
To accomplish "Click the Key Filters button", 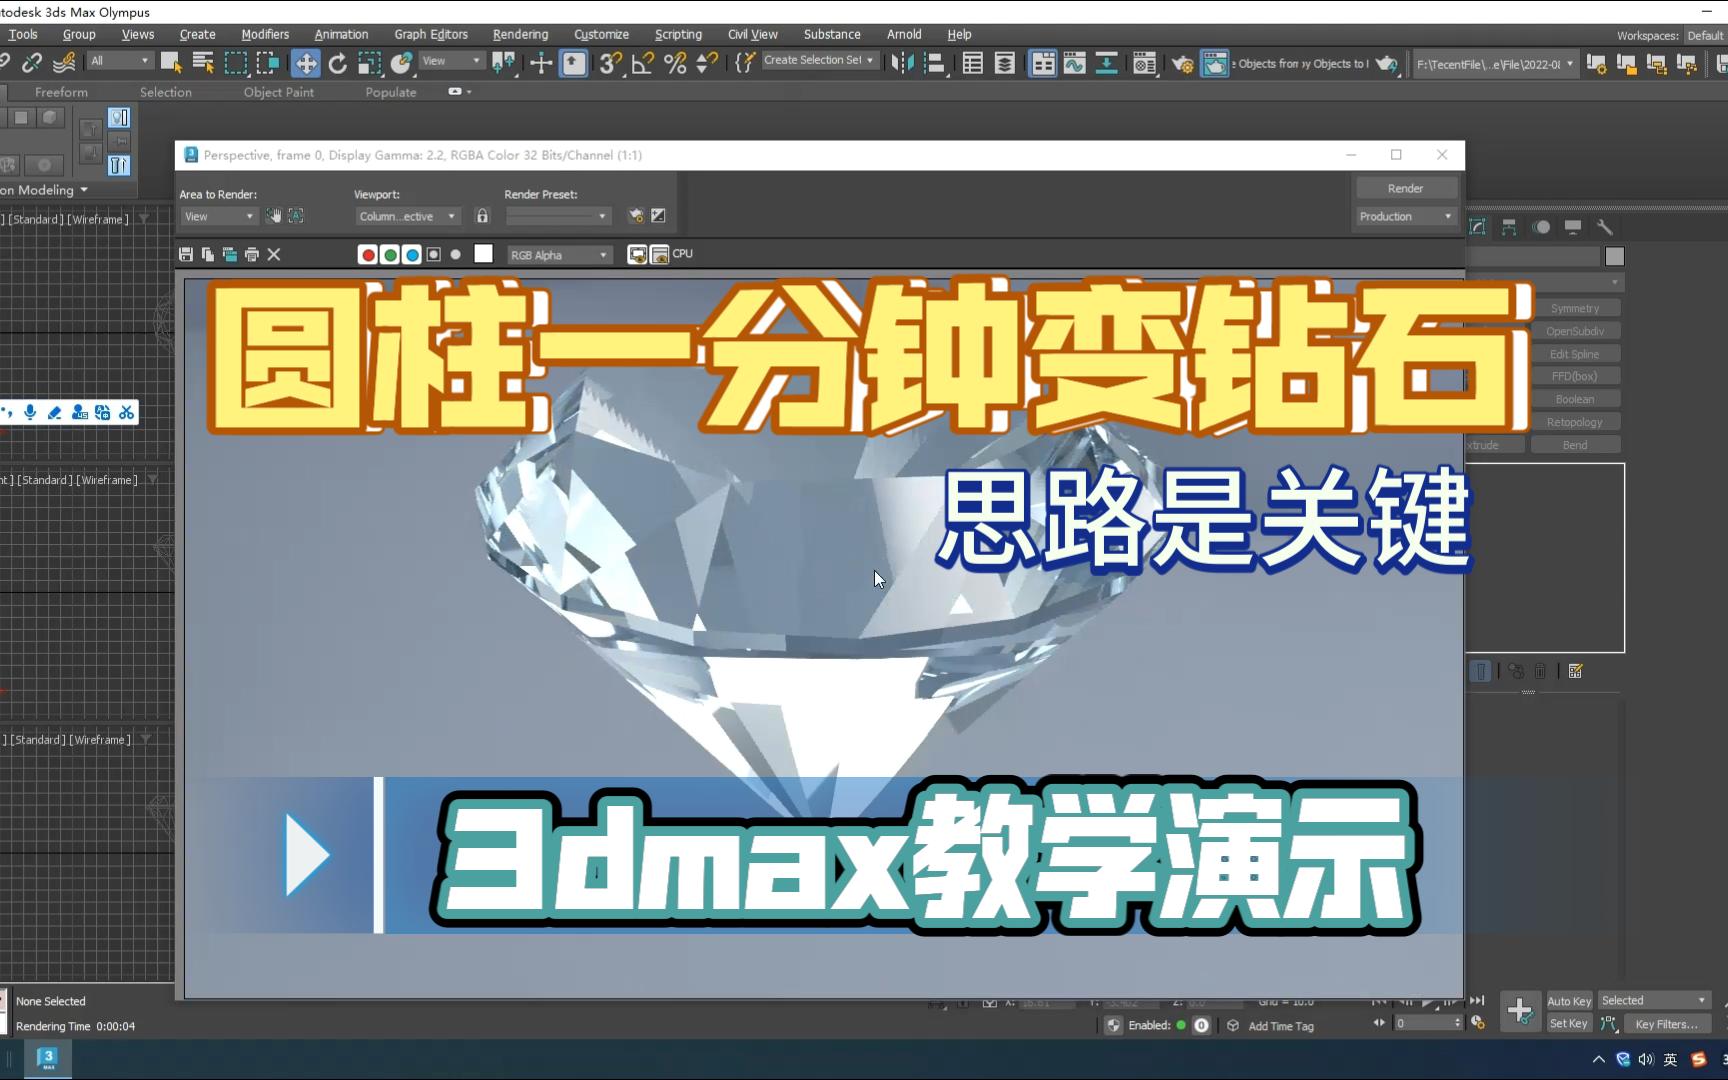I will pyautogui.click(x=1666, y=1024).
